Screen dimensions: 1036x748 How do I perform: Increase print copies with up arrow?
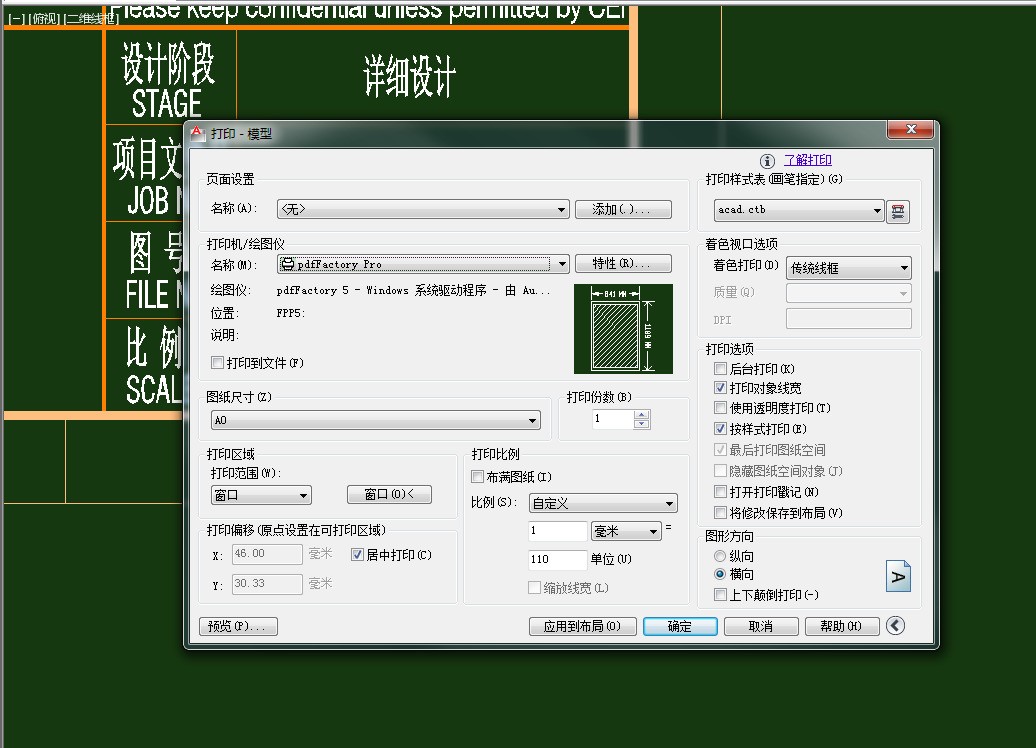[x=642, y=414]
